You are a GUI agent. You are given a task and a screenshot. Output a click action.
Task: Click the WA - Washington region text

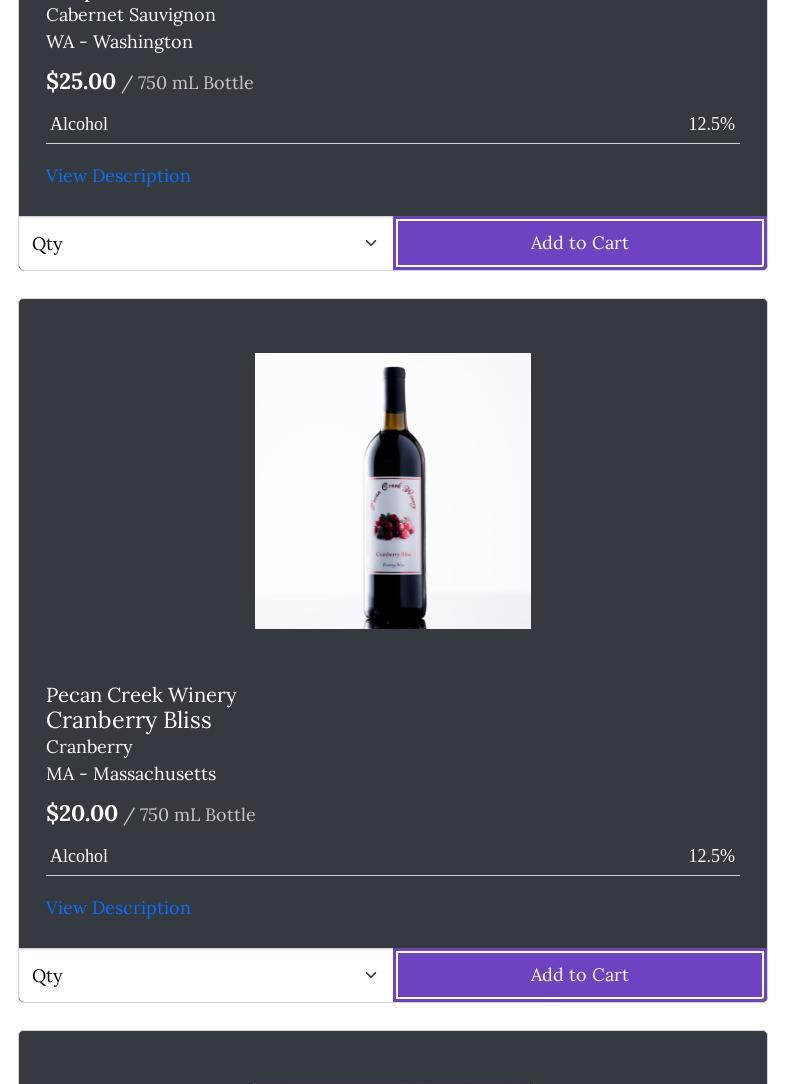(119, 42)
